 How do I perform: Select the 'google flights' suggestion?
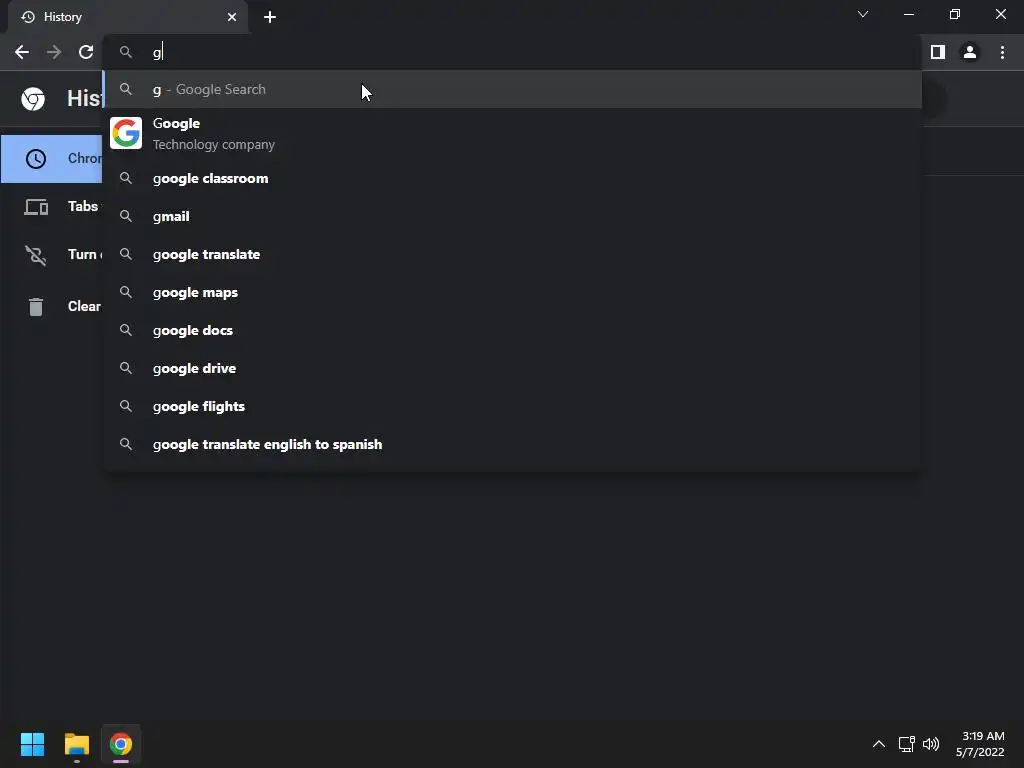(x=513, y=406)
